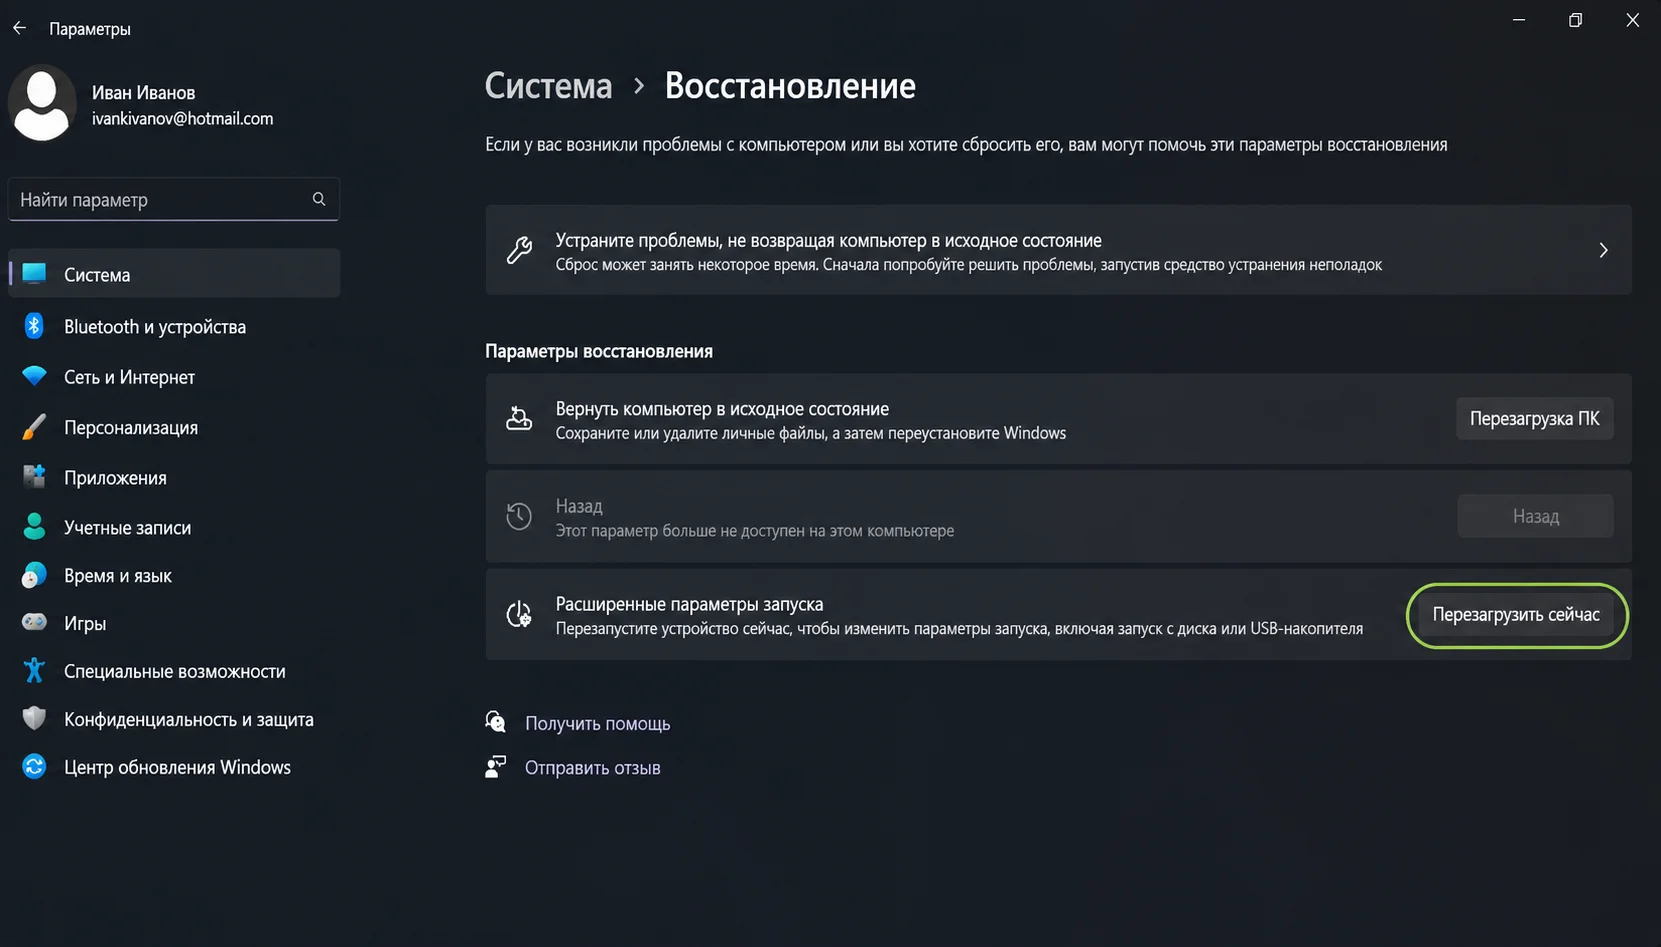Click the Центр обновления Windows sync icon
This screenshot has height=947, width=1661.
[x=34, y=767]
